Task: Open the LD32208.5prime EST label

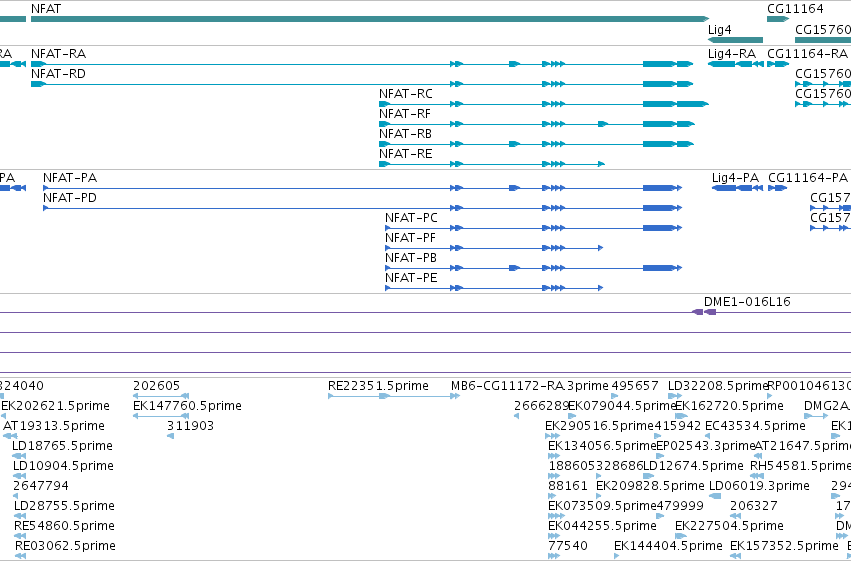Action: click(719, 386)
